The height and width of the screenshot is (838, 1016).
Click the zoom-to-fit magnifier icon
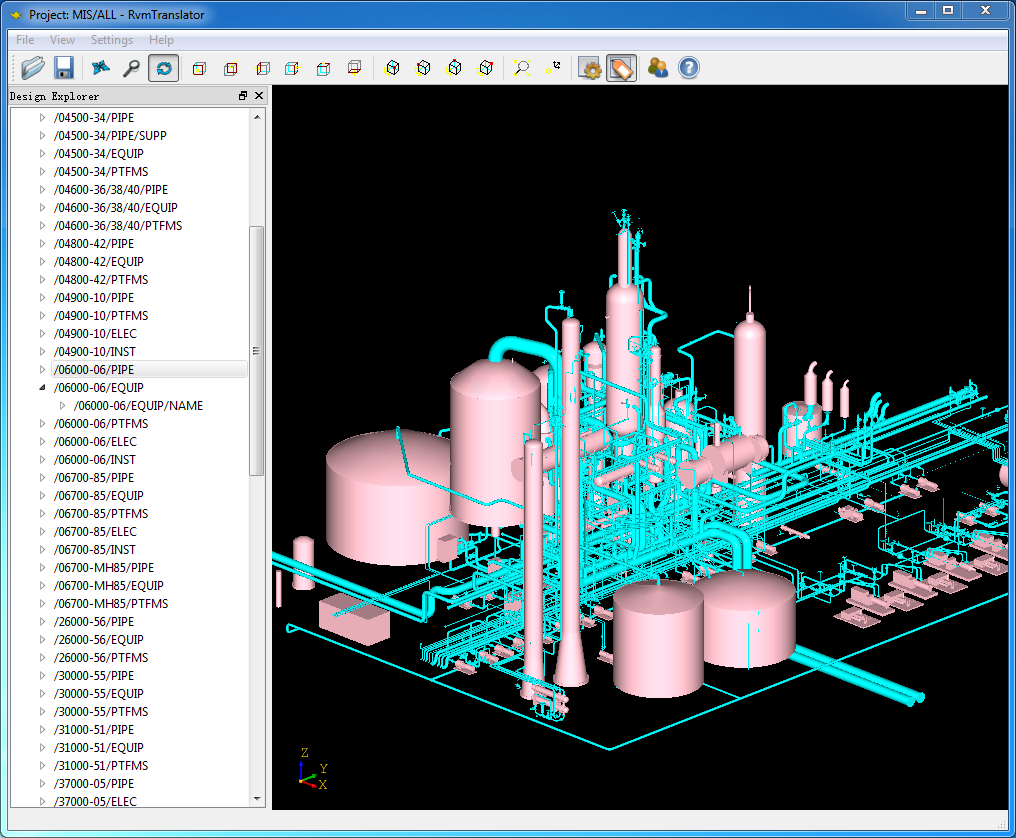tap(521, 68)
